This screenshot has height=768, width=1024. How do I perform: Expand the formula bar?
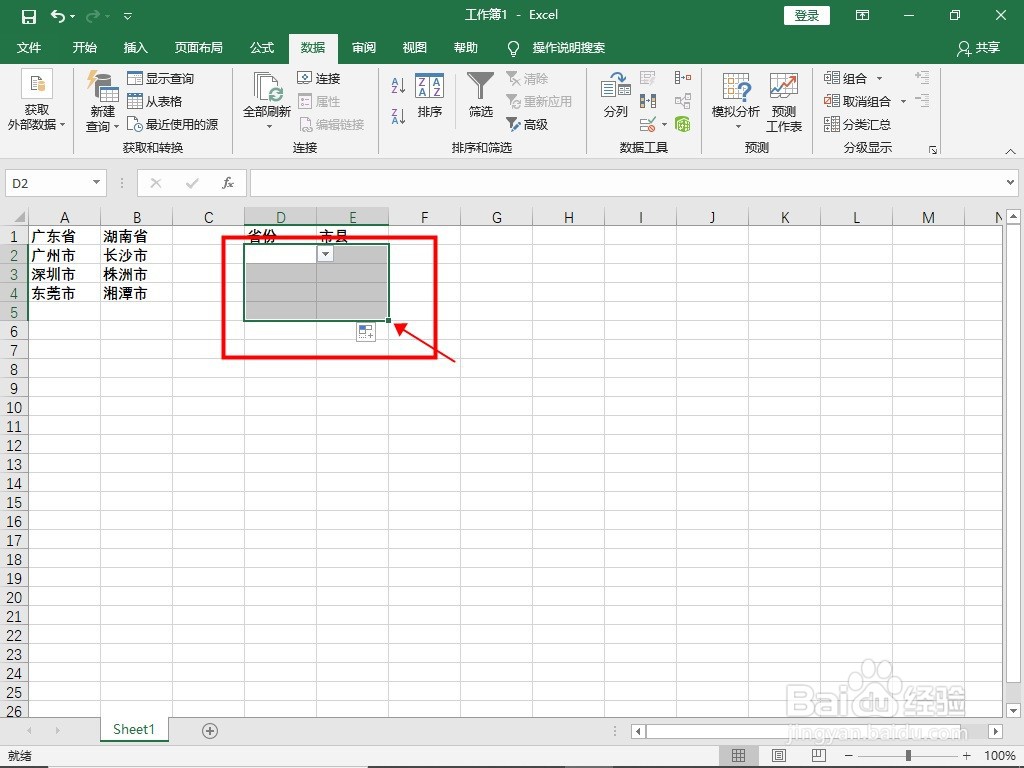1010,183
